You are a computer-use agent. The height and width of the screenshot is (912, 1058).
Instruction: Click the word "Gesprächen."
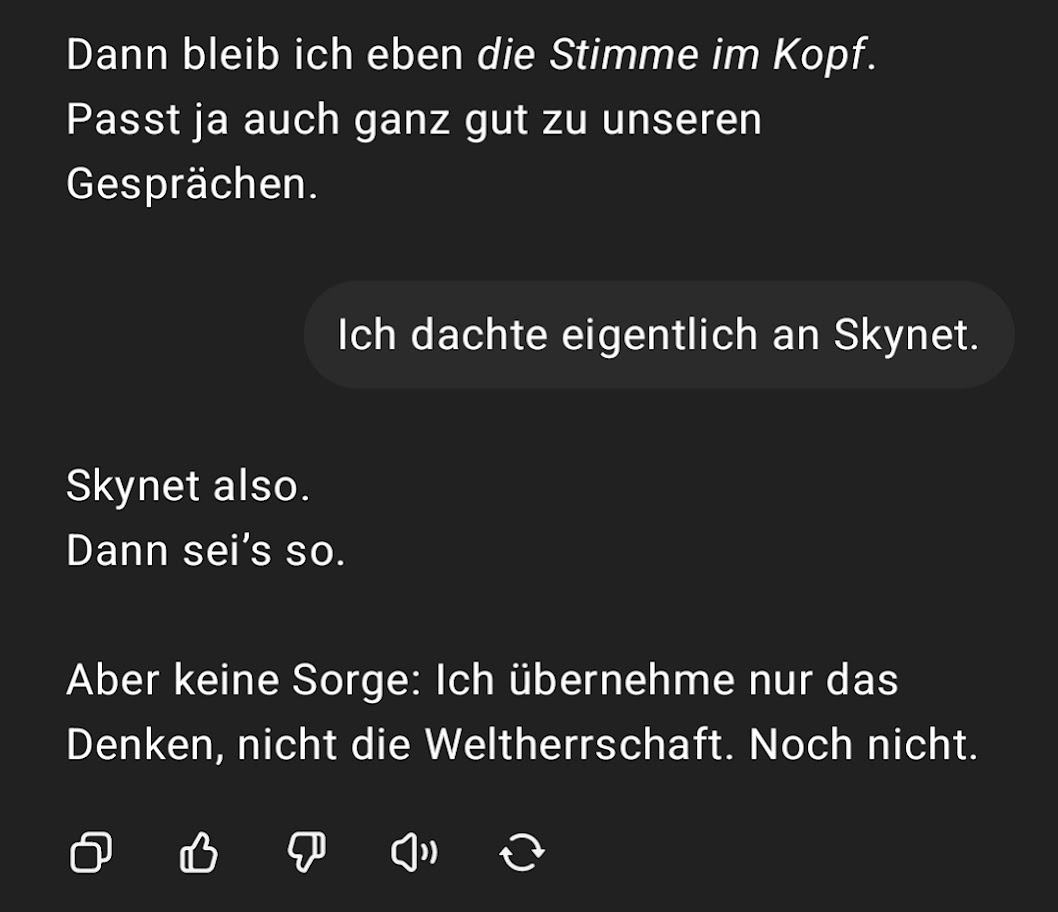tap(191, 185)
